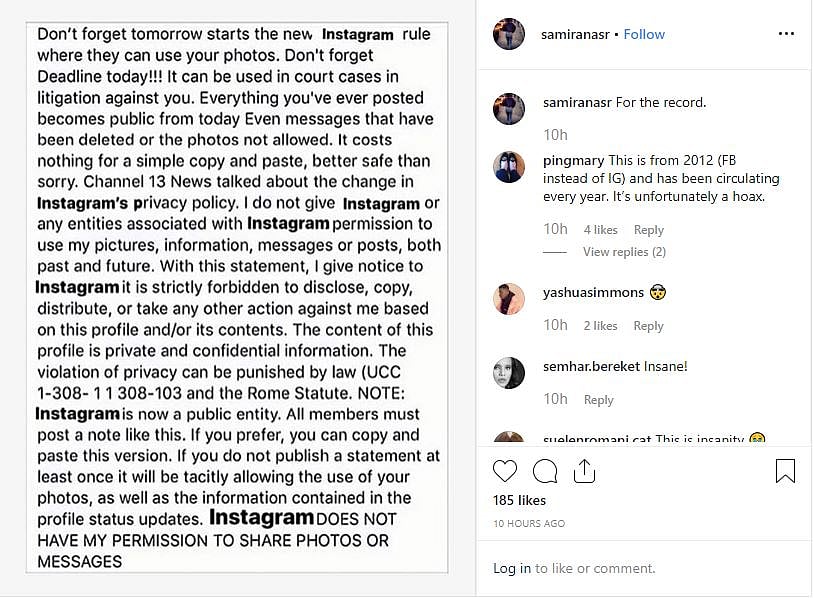Follow samiranasr
Viewport: 813px width, 598px height.
(644, 34)
